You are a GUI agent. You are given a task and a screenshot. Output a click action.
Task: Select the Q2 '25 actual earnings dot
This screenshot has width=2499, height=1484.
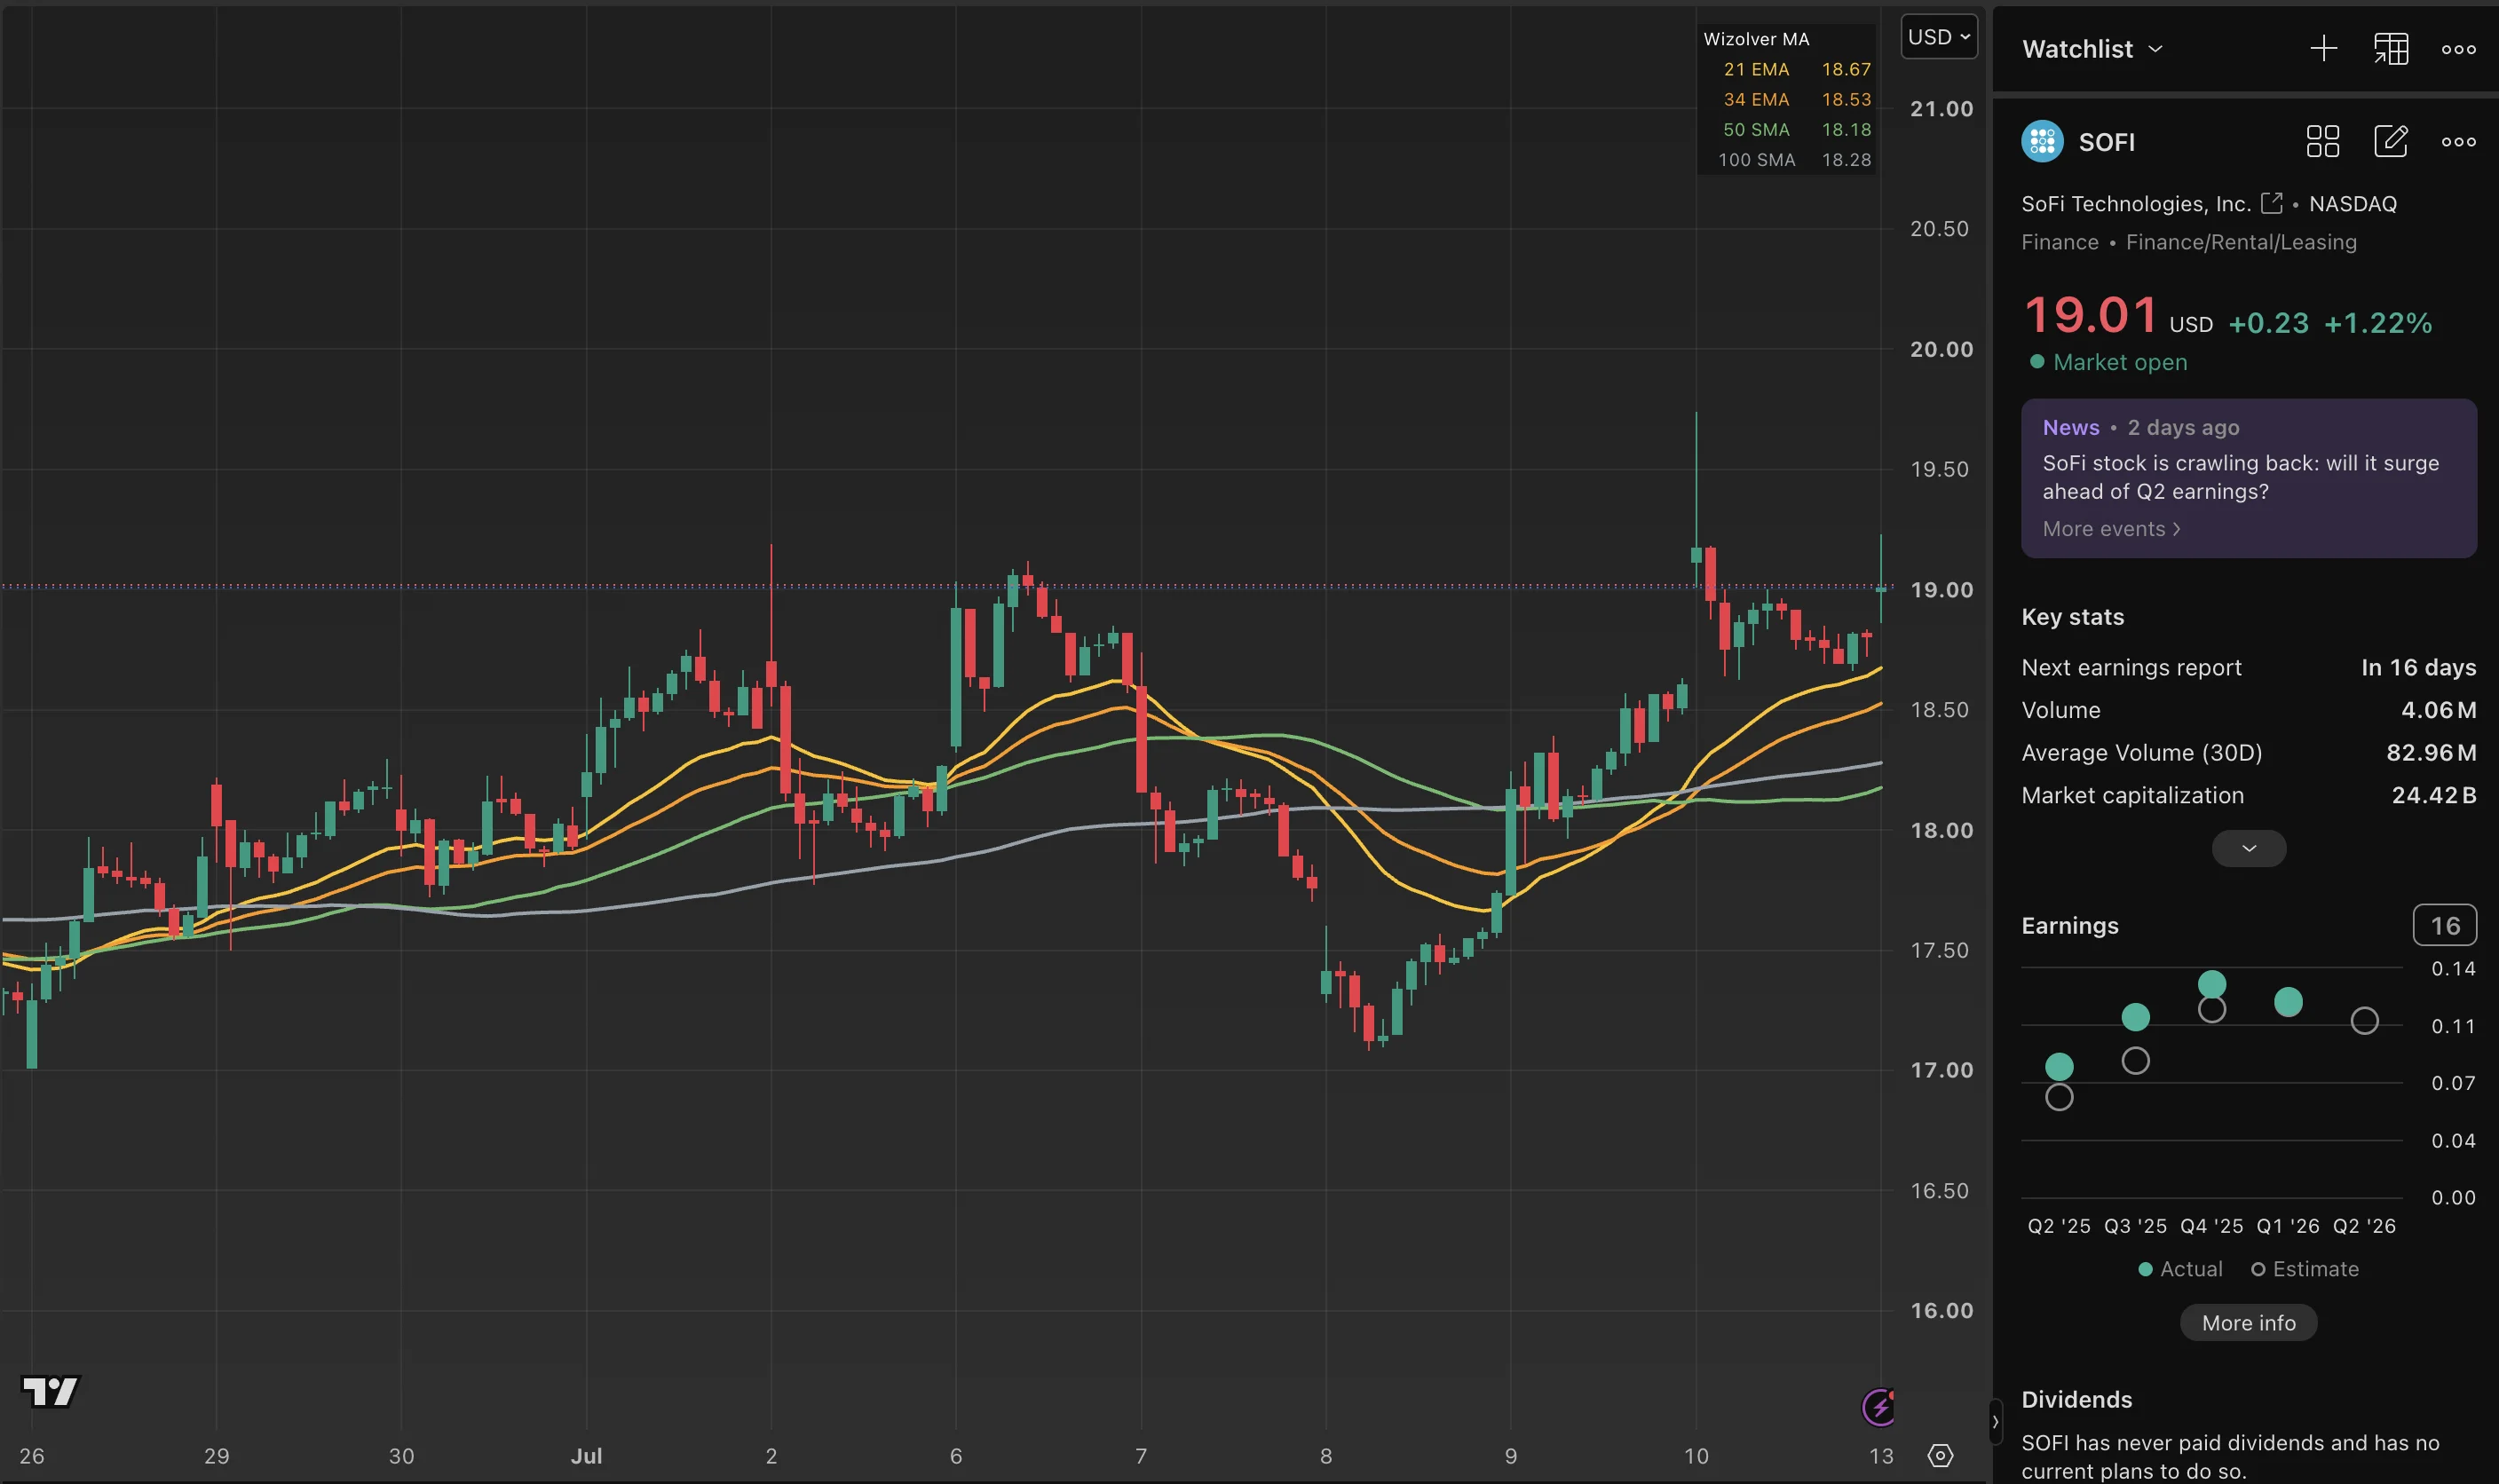tap(2059, 1066)
